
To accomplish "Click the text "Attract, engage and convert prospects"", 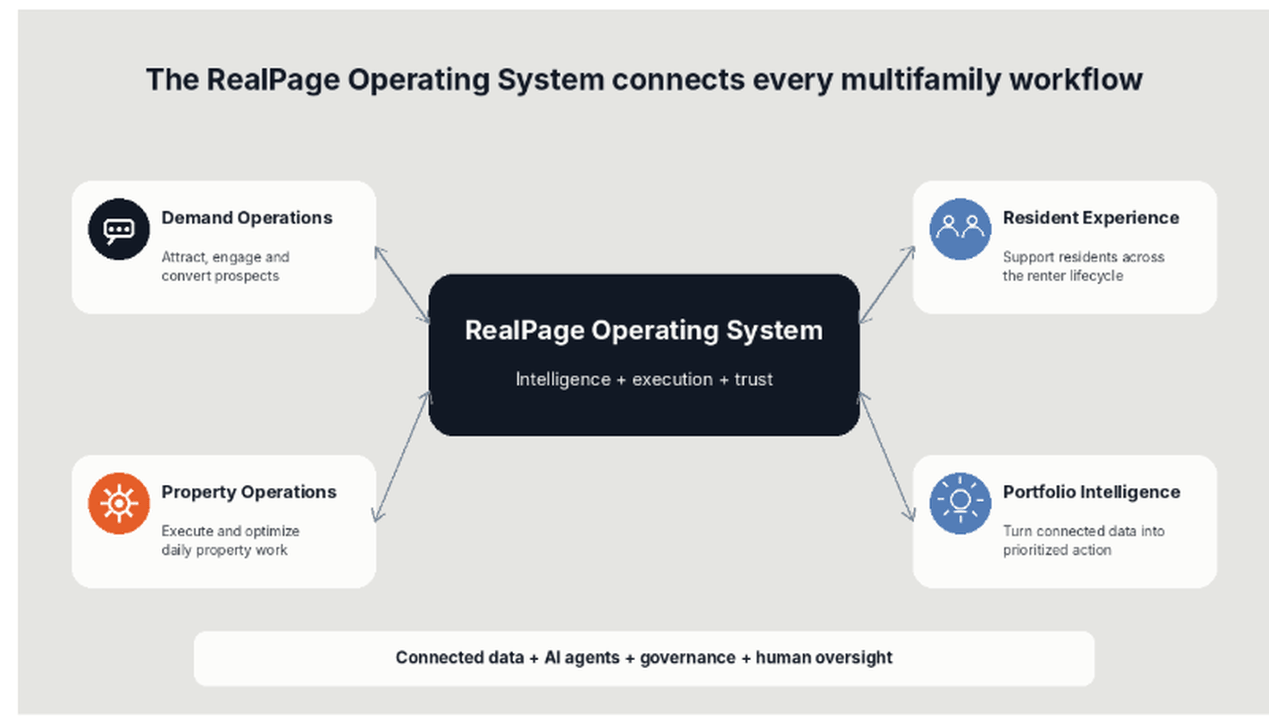I will [226, 266].
